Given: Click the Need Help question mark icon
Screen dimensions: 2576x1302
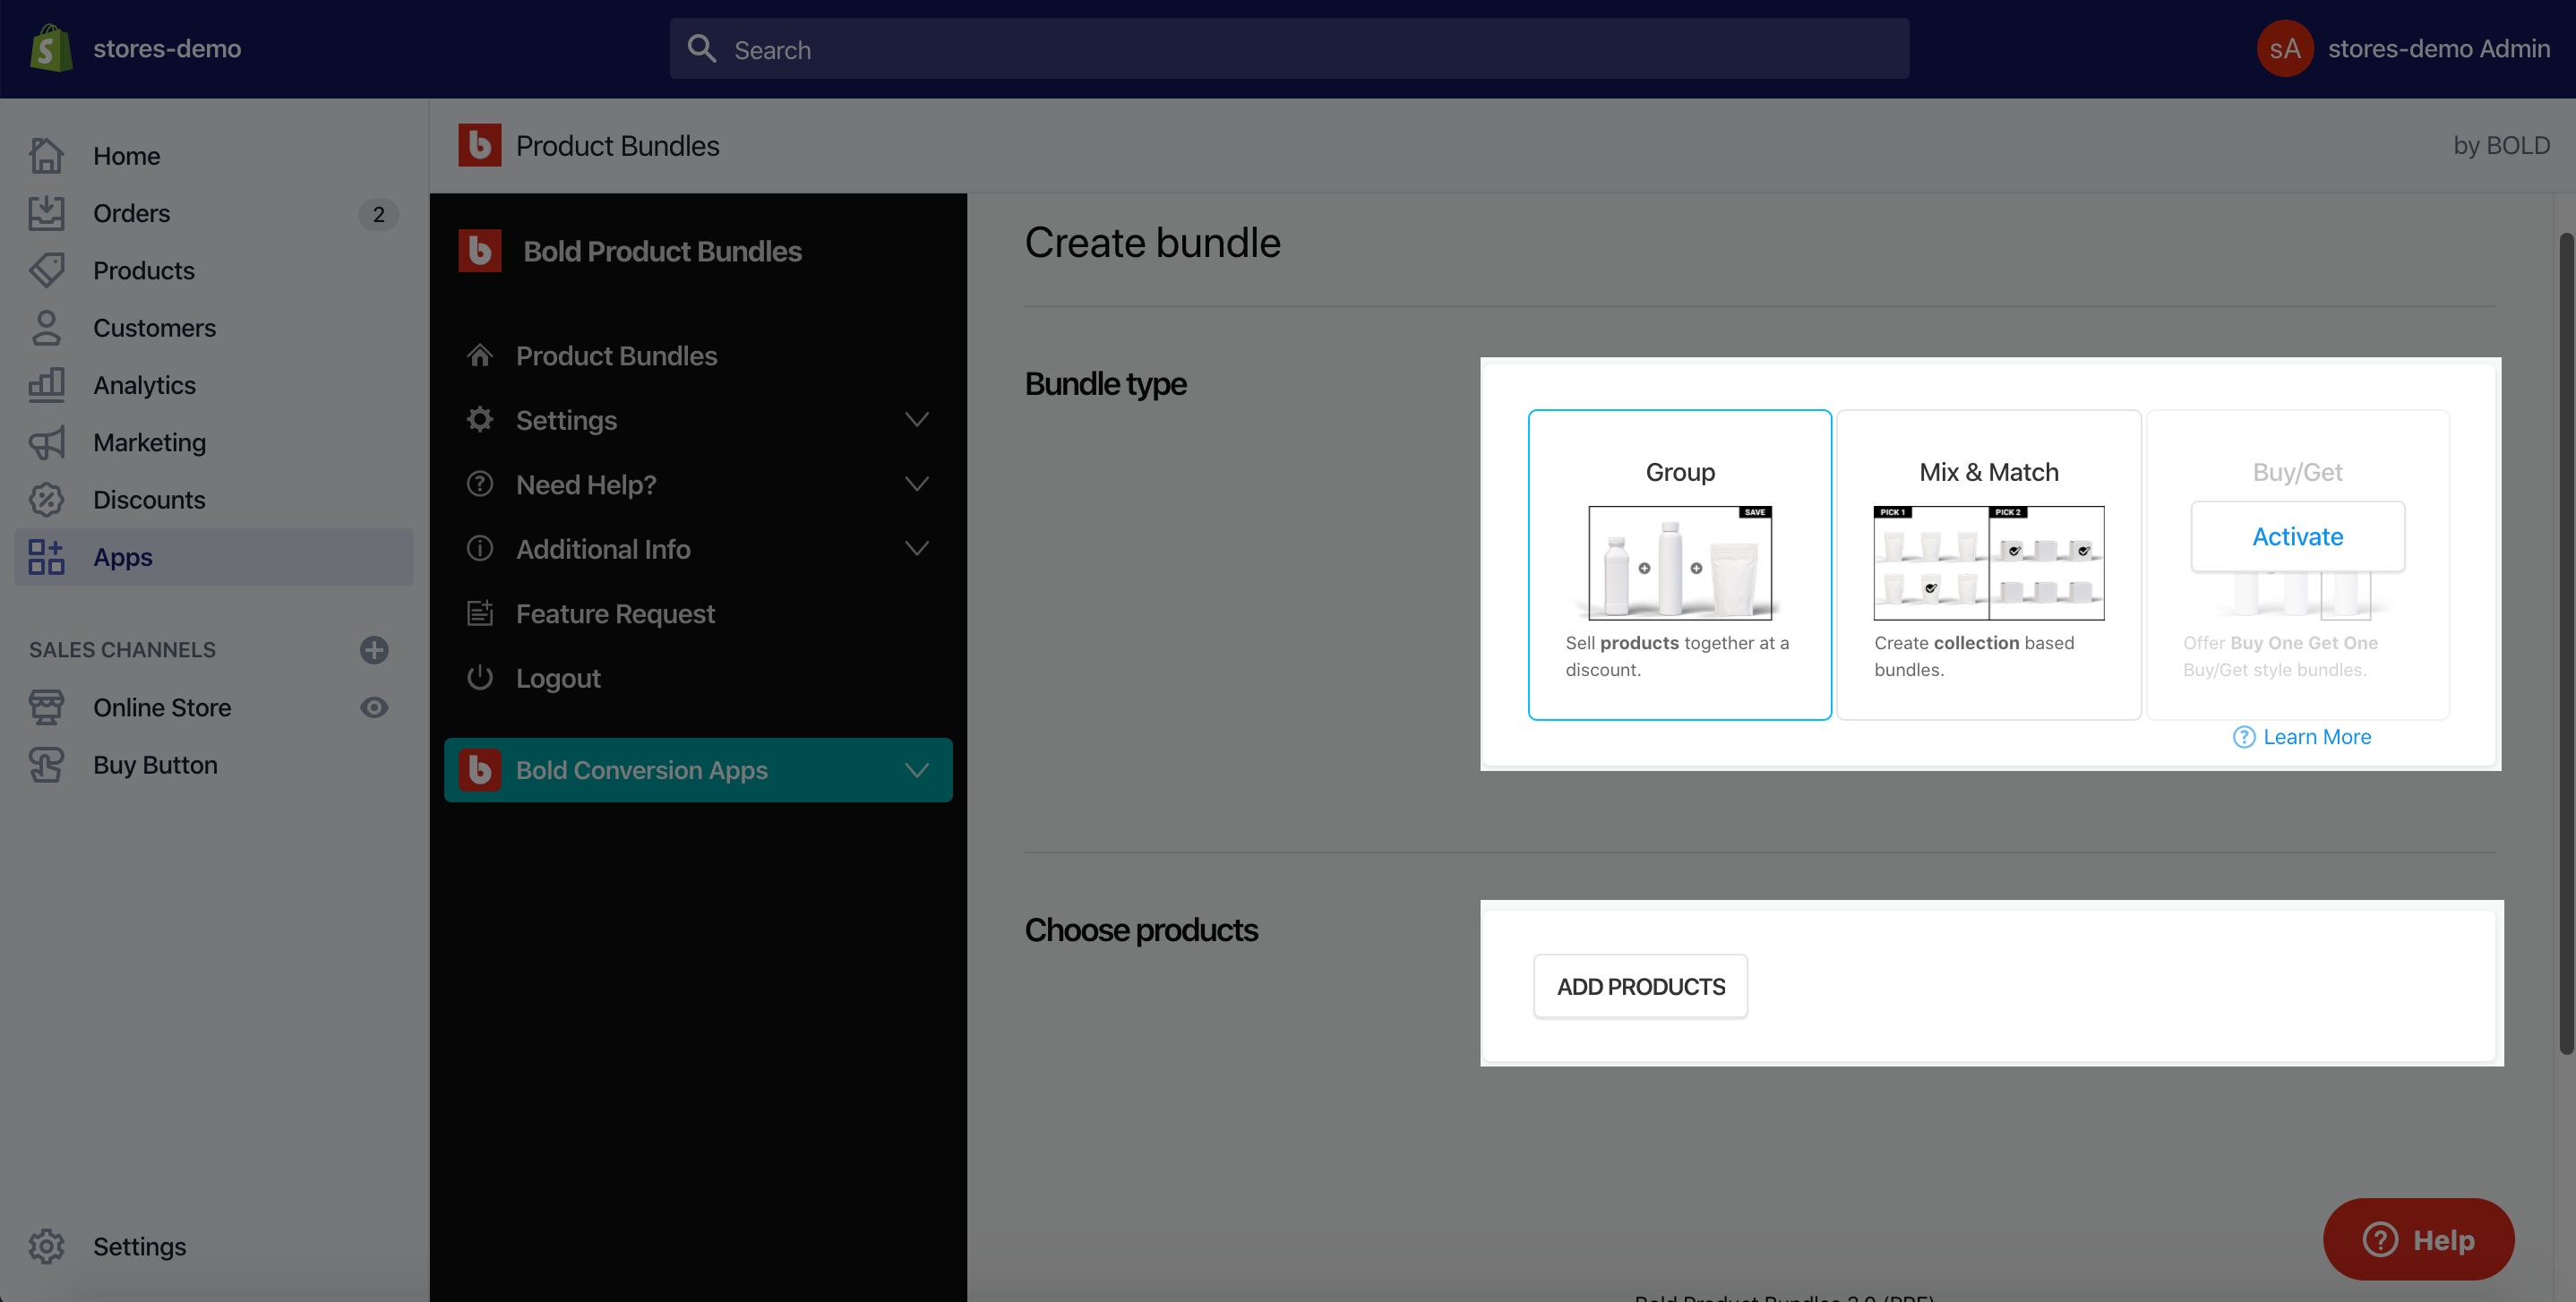Looking at the screenshot, I should click(x=480, y=484).
